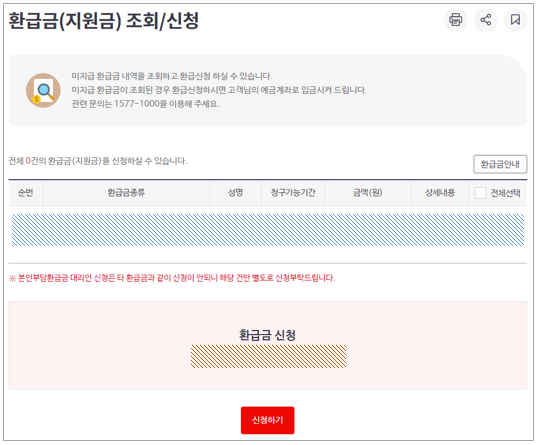
Task: Click the print page icon
Action: [456, 20]
